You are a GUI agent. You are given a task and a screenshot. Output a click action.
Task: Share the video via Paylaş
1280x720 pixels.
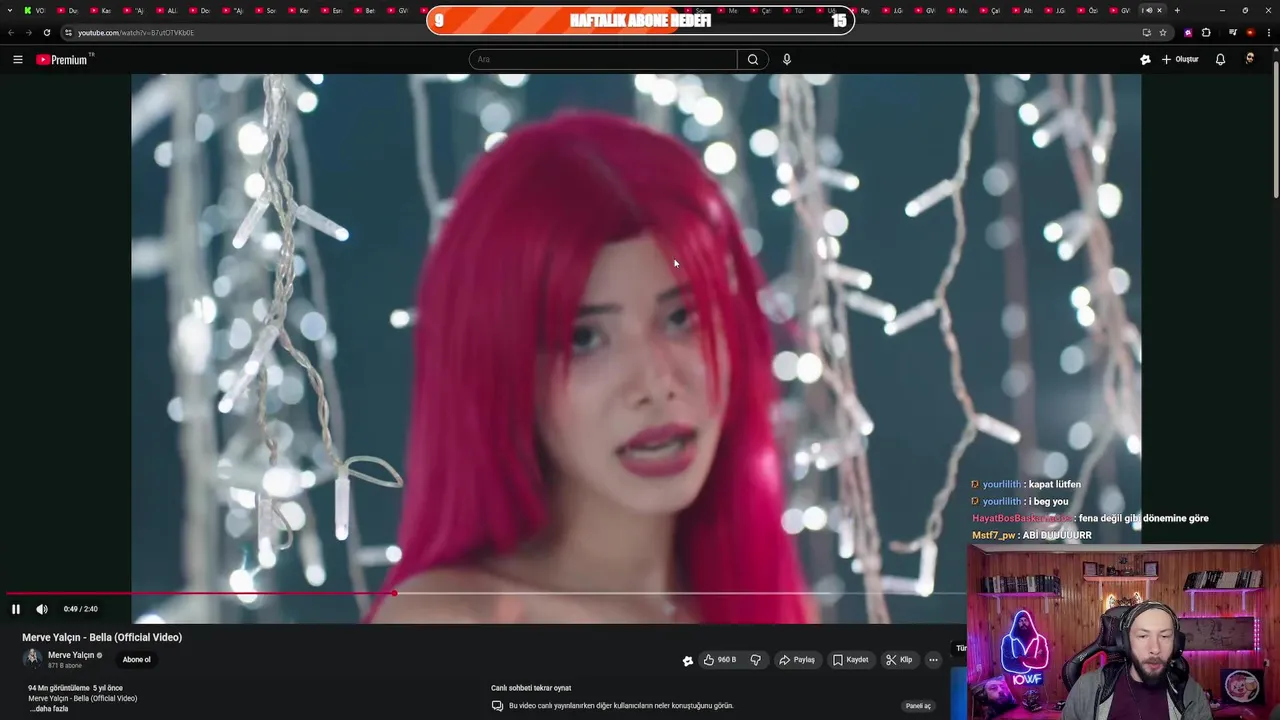tap(797, 660)
